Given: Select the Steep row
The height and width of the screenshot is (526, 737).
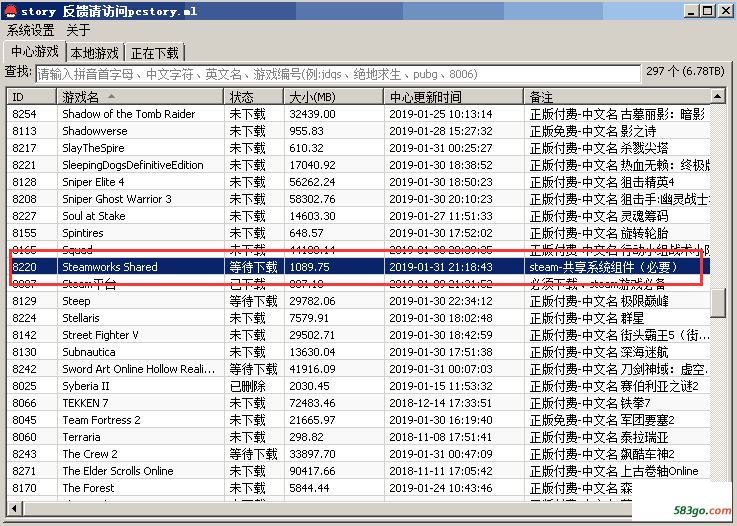Looking at the screenshot, I should [x=358, y=301].
